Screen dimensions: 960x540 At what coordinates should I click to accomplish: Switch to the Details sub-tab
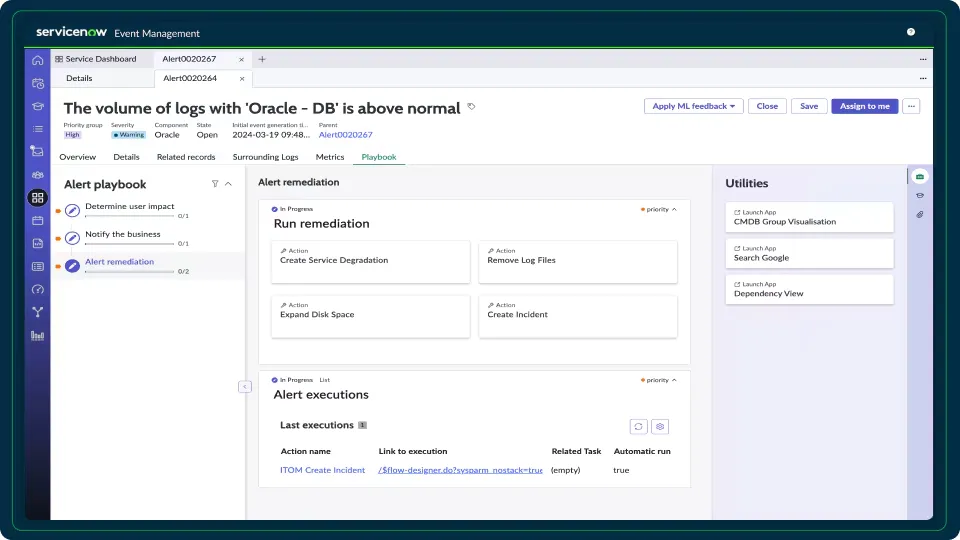pyautogui.click(x=79, y=78)
